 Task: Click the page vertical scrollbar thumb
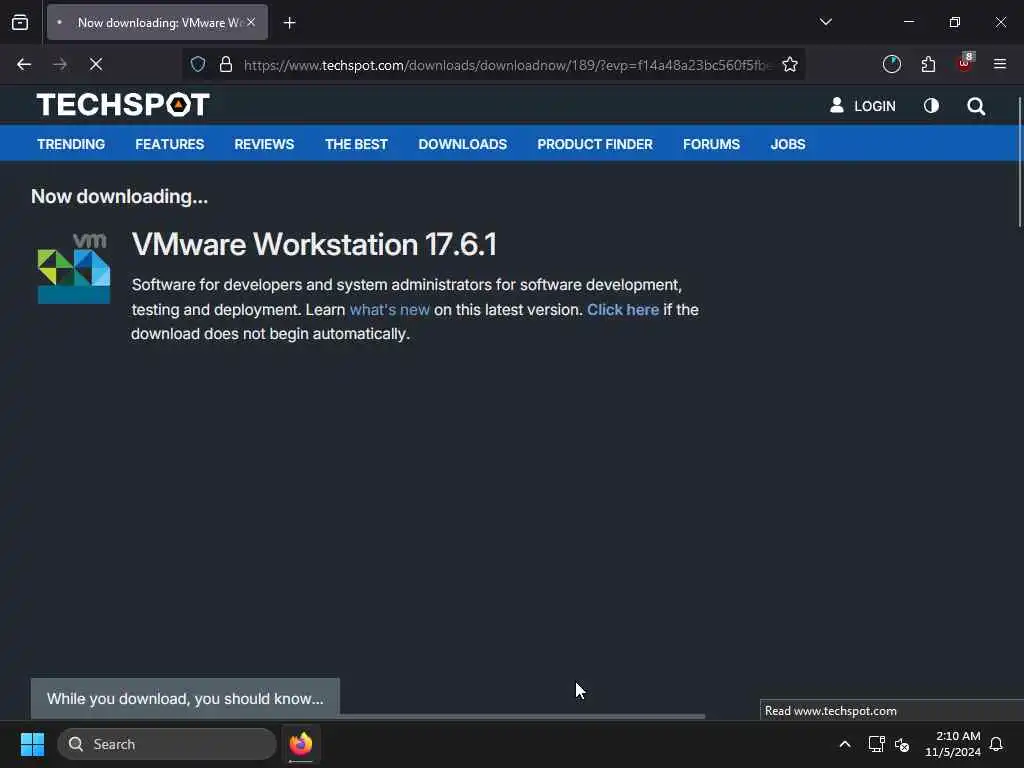coord(1019,161)
